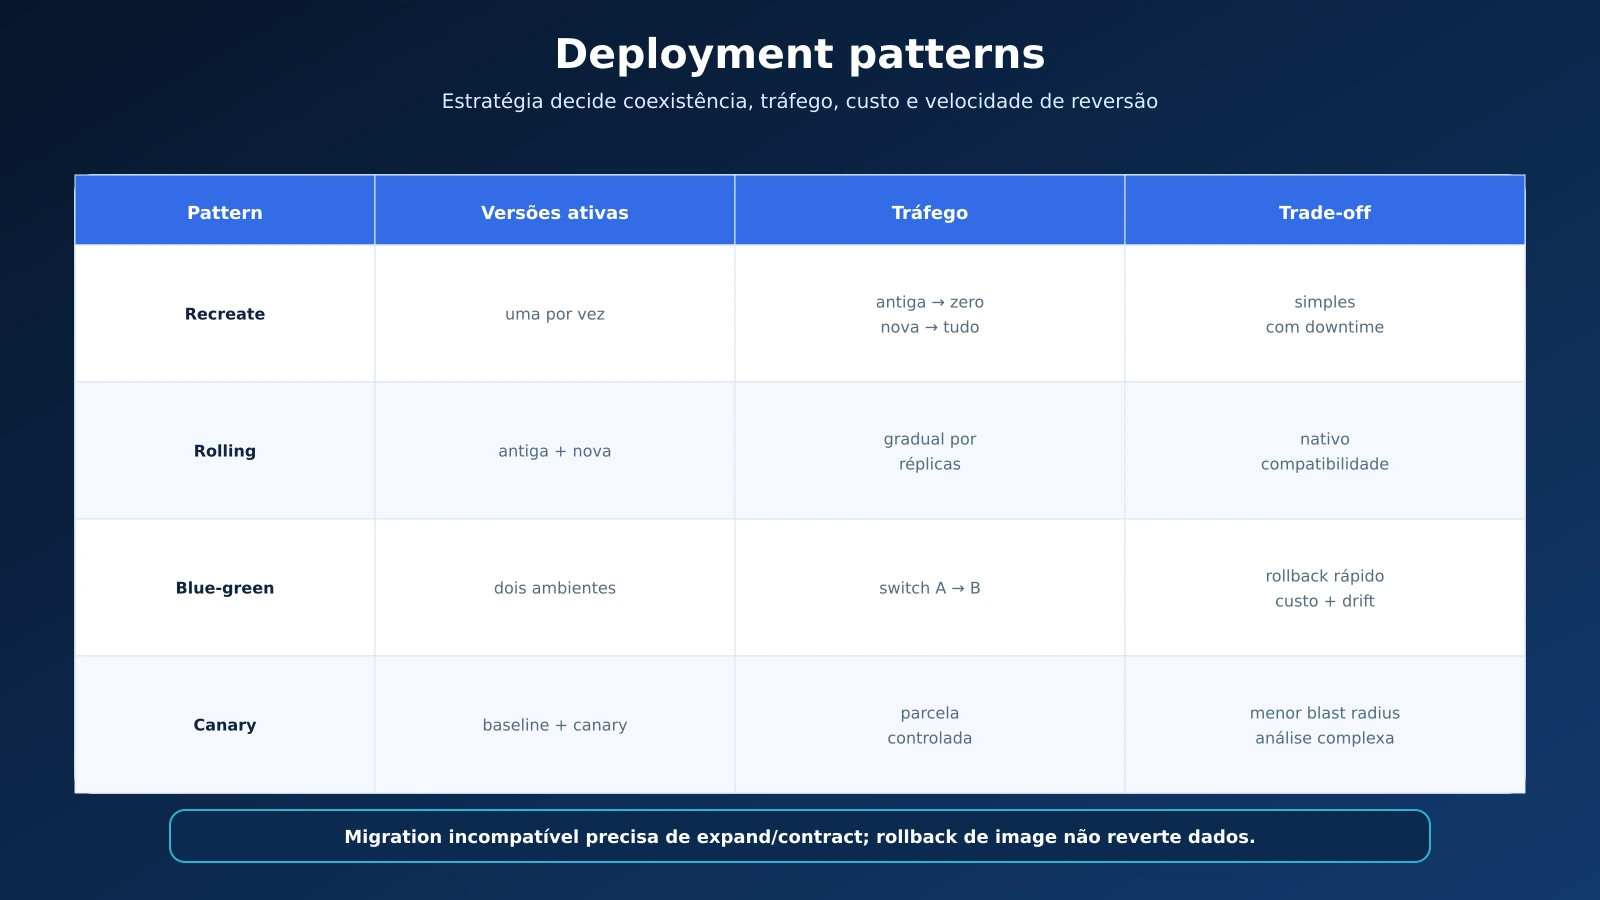Select the 'Recreate' row label
Screen dimensions: 1600x900
(x=225, y=314)
